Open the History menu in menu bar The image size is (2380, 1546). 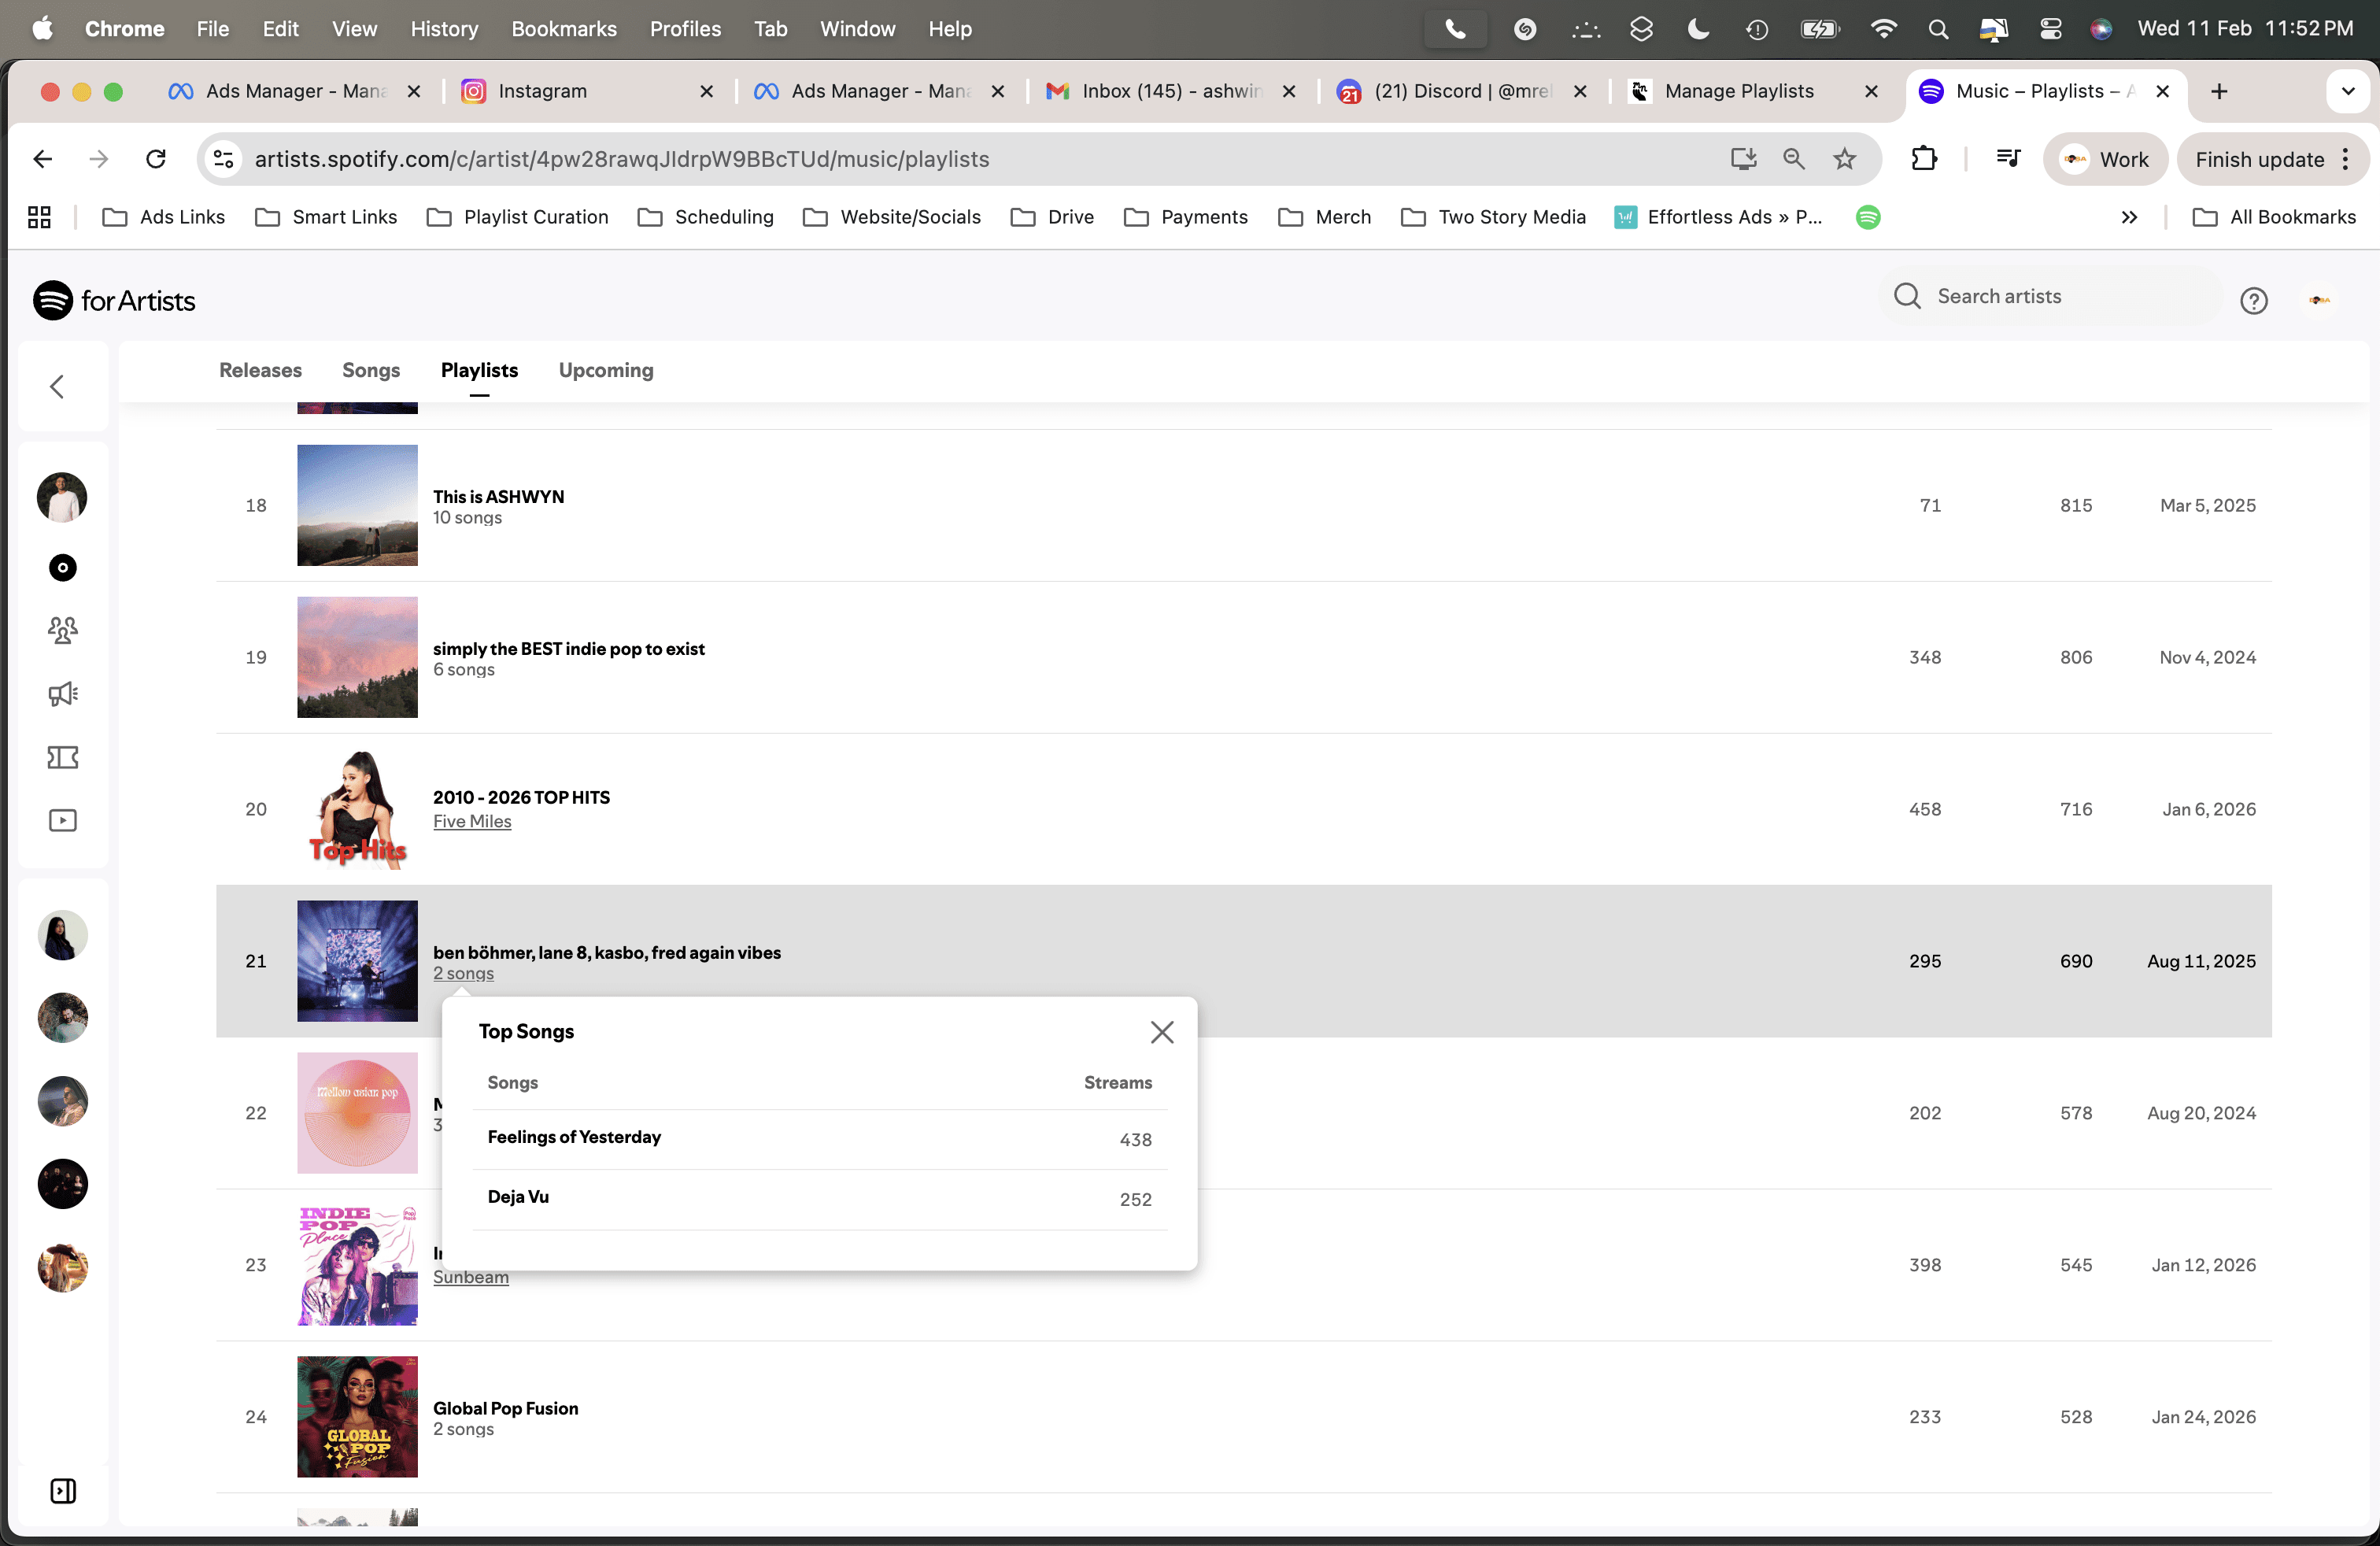click(444, 29)
